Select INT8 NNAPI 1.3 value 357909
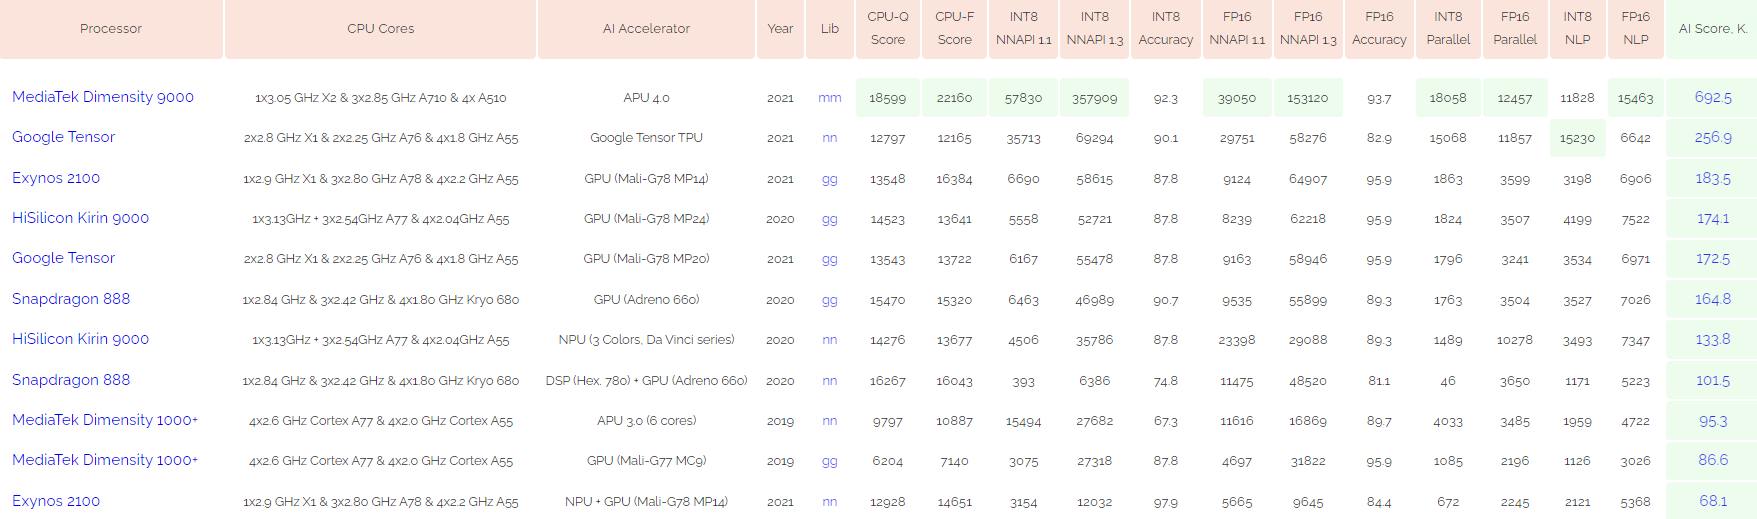Viewport: 1757px width, 519px height. [1095, 98]
